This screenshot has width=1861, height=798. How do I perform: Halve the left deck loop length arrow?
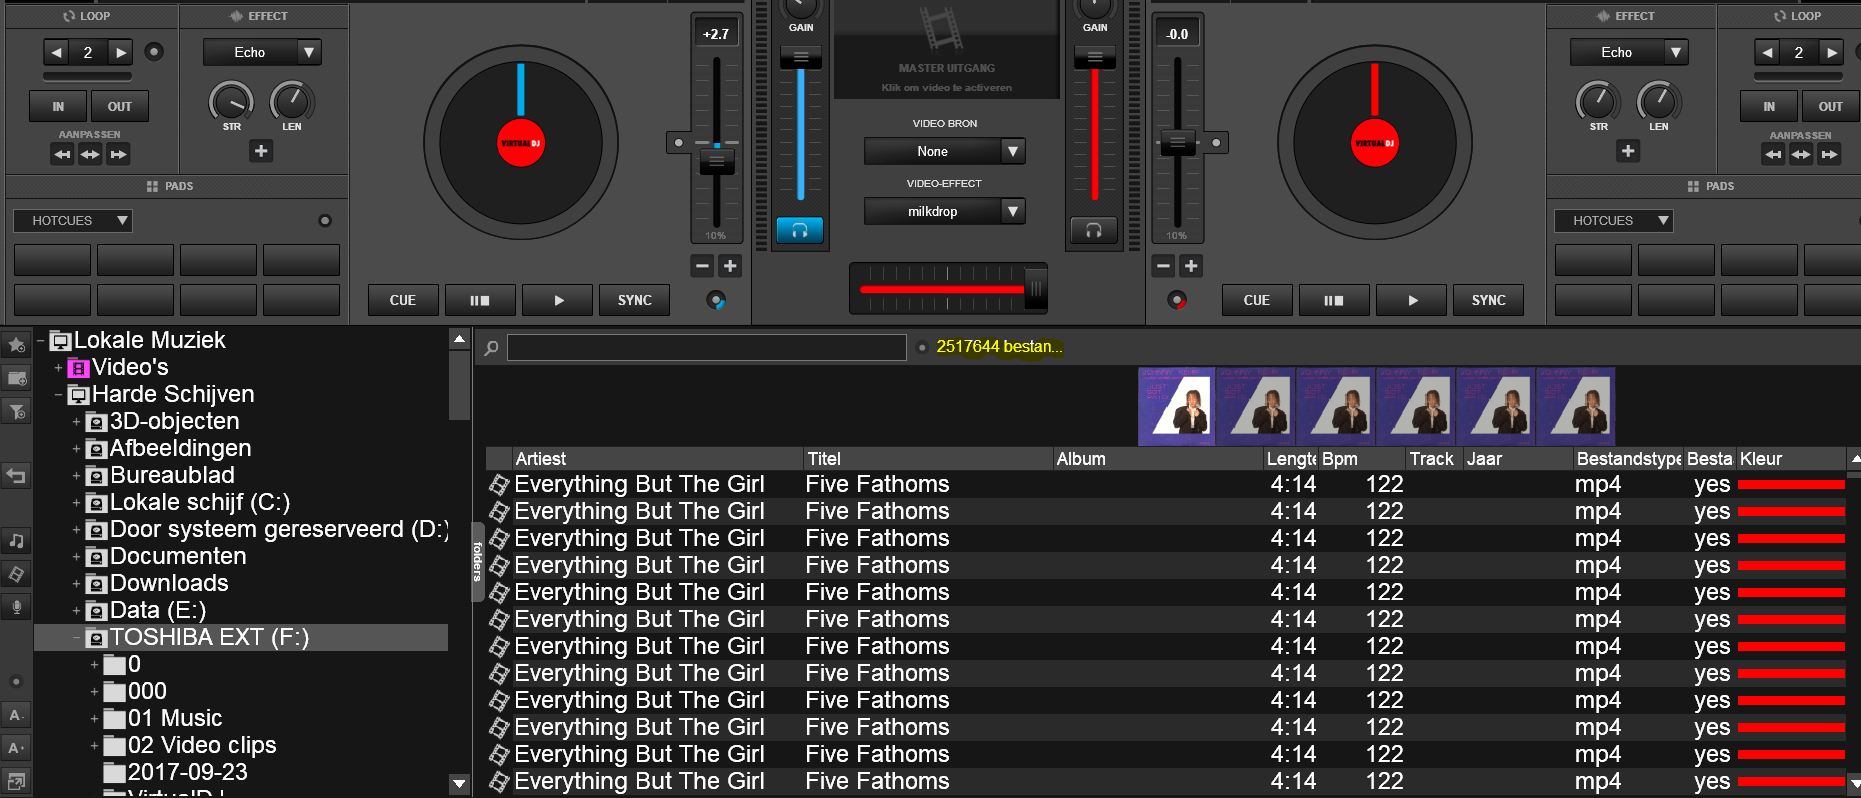[56, 52]
